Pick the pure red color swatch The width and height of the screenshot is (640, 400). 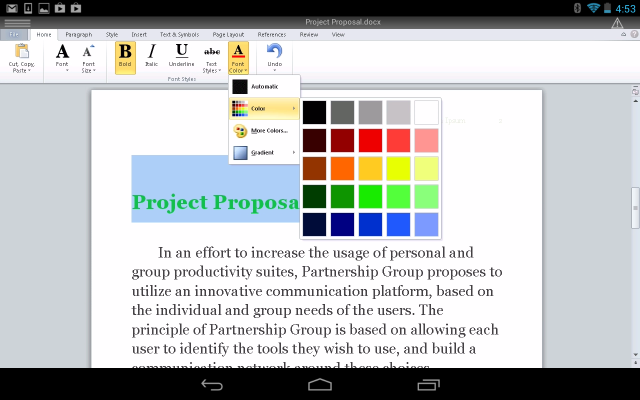point(370,140)
